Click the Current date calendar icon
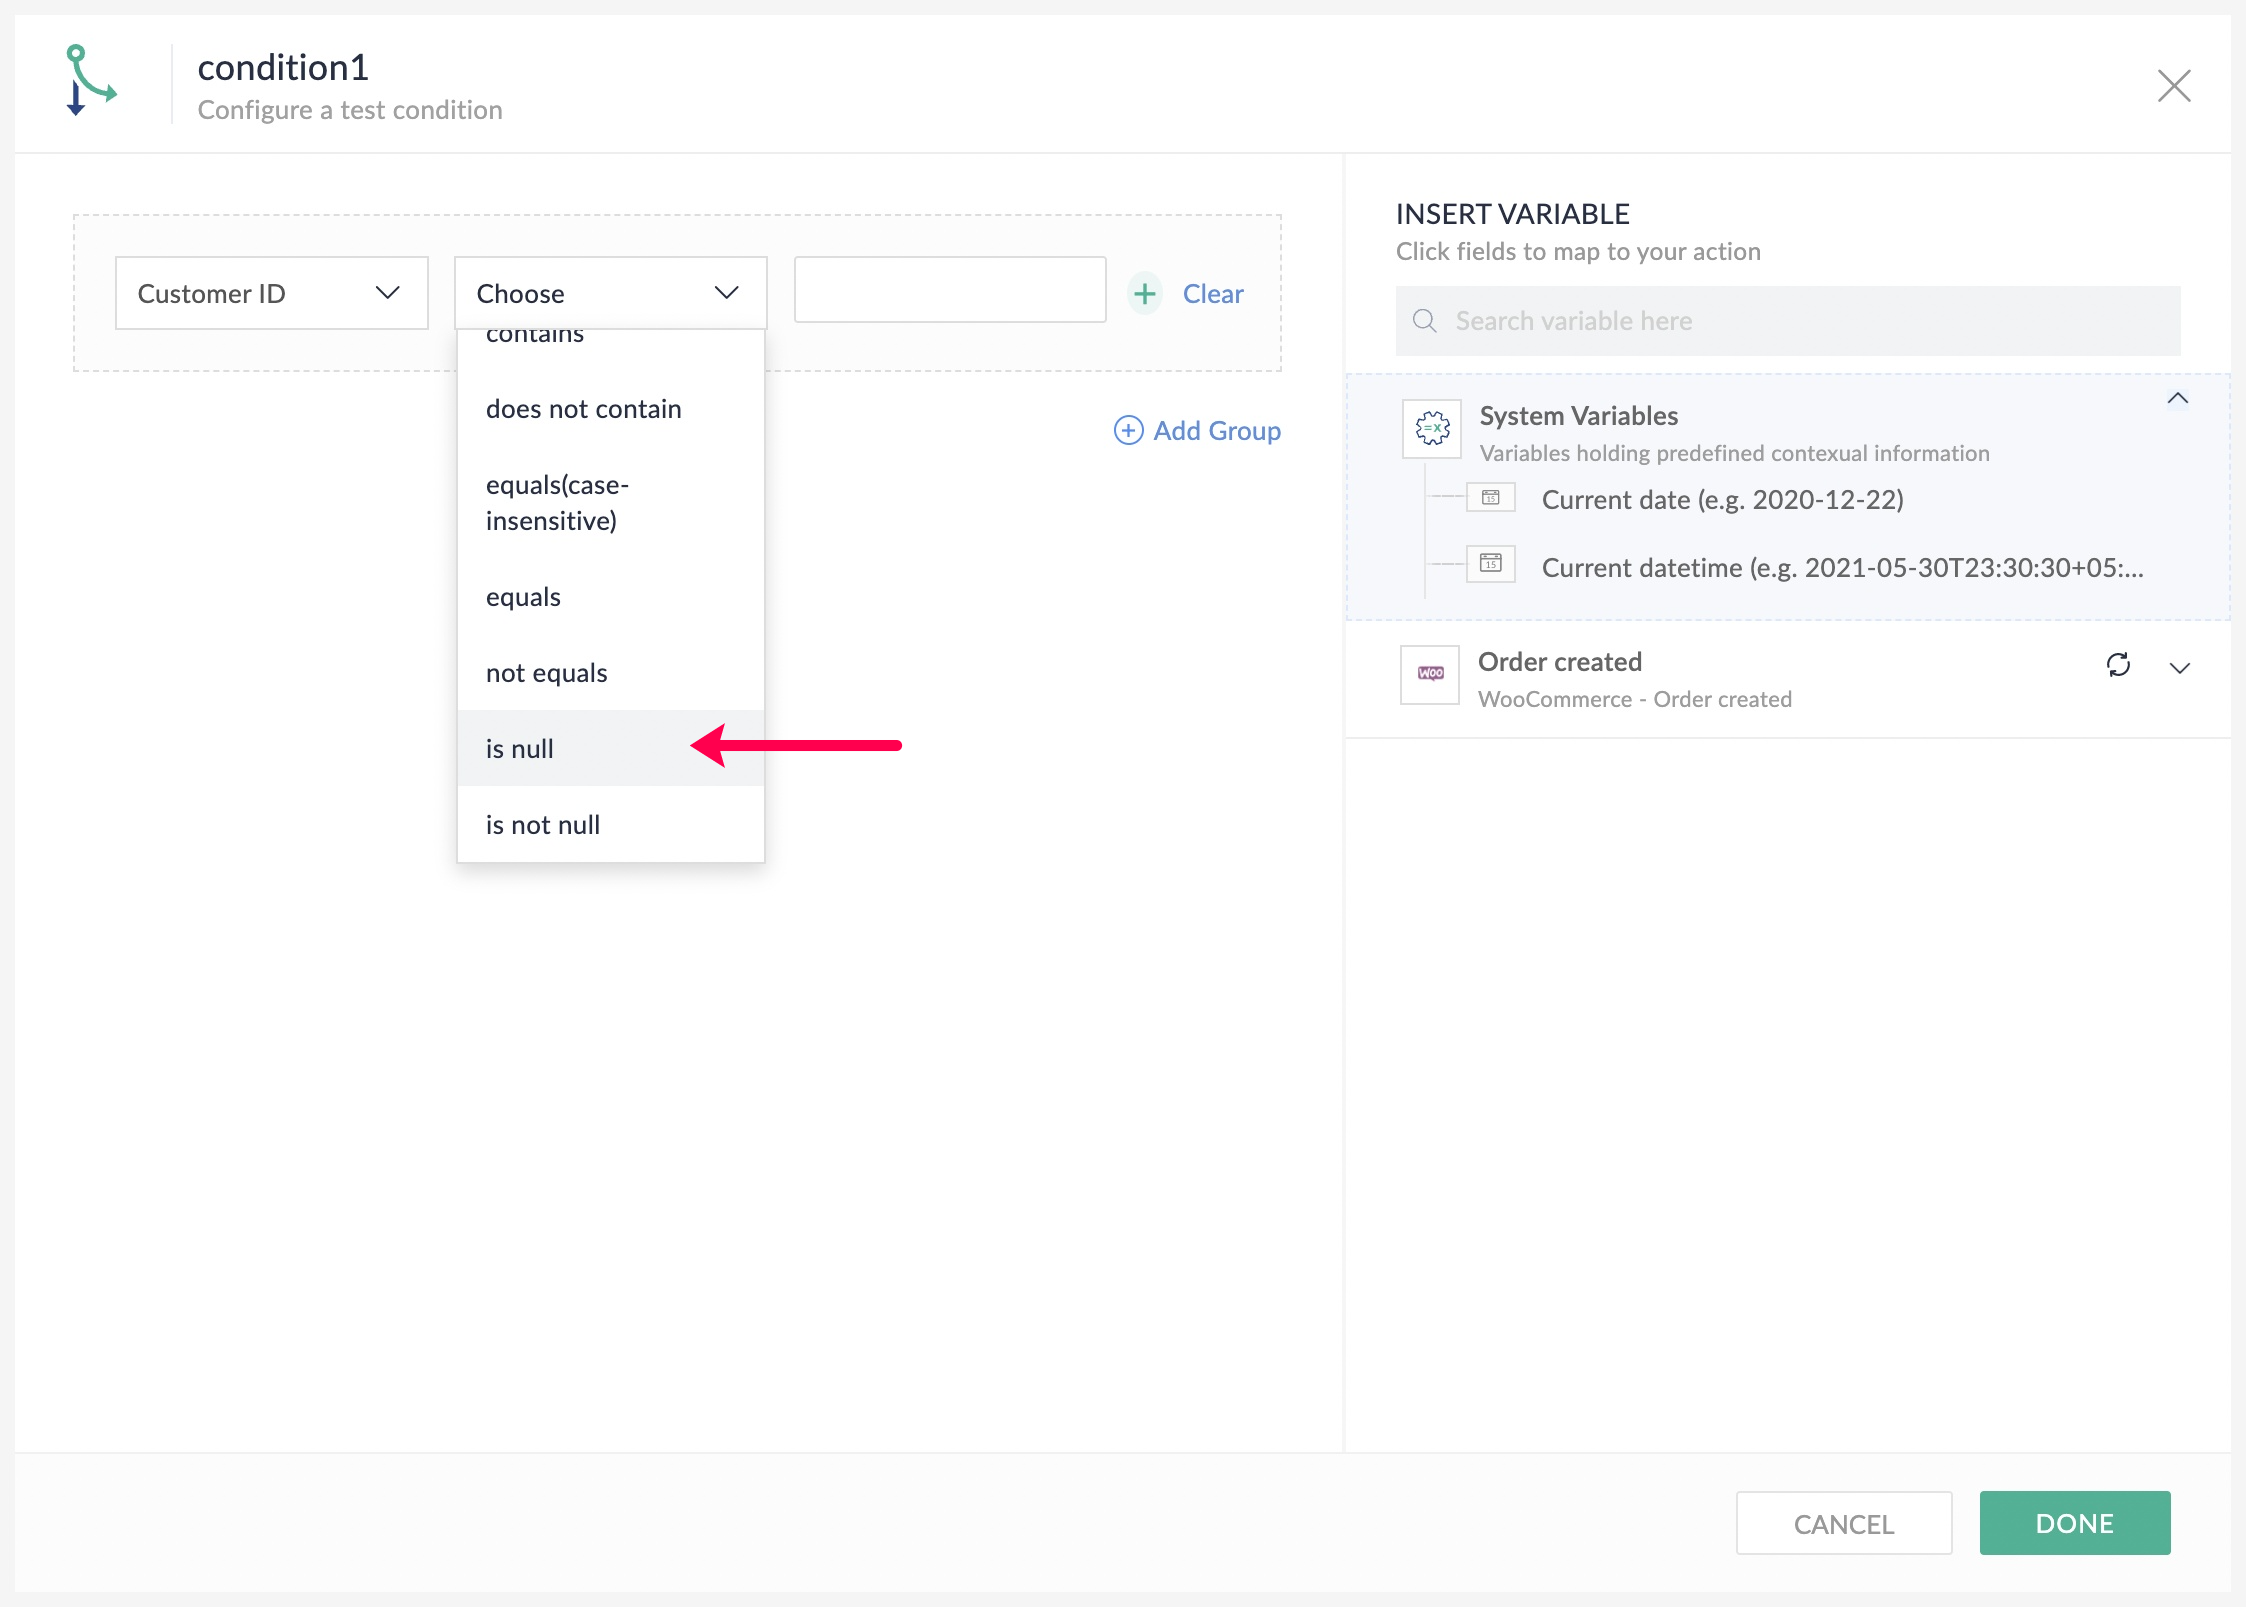Viewport: 2246px width, 1607px height. 1490,498
